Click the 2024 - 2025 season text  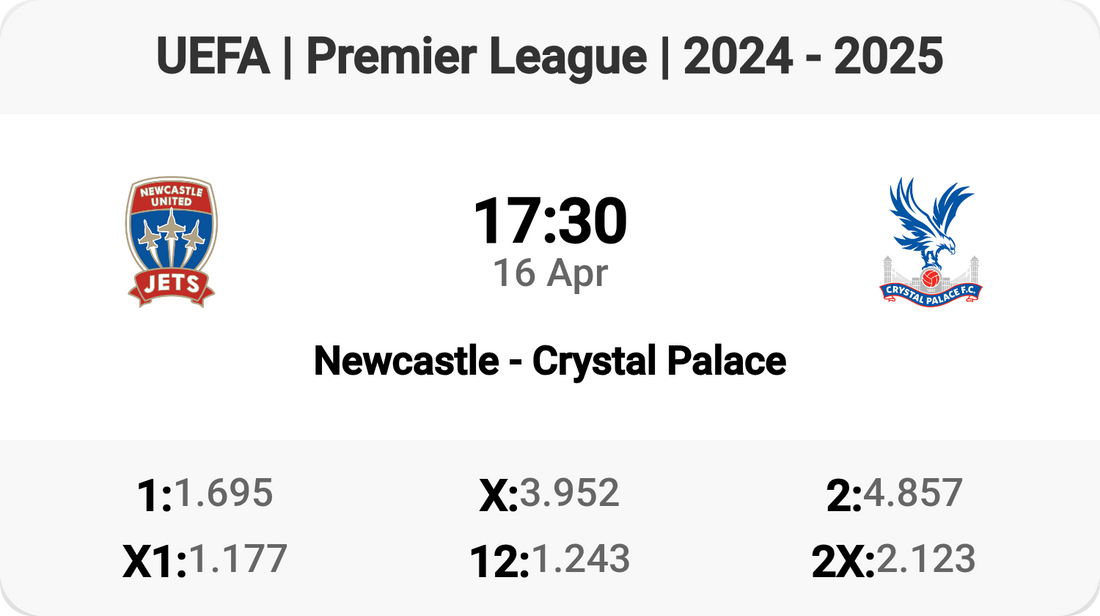(x=813, y=58)
